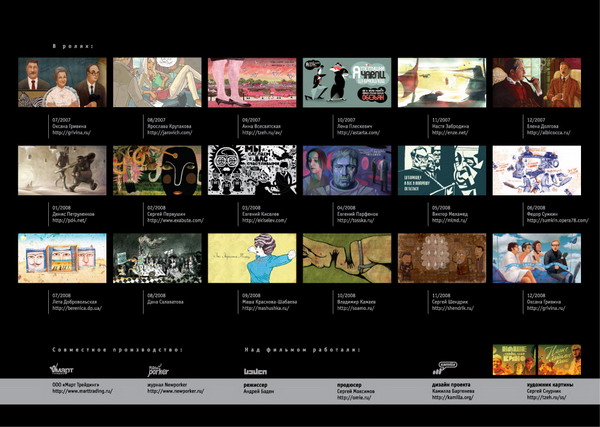Image resolution: width=600 pixels, height=427 pixels.
Task: Open the 09/2008 thumbnail by Маша Краснова-Шабаева
Action: pyautogui.click(x=252, y=258)
